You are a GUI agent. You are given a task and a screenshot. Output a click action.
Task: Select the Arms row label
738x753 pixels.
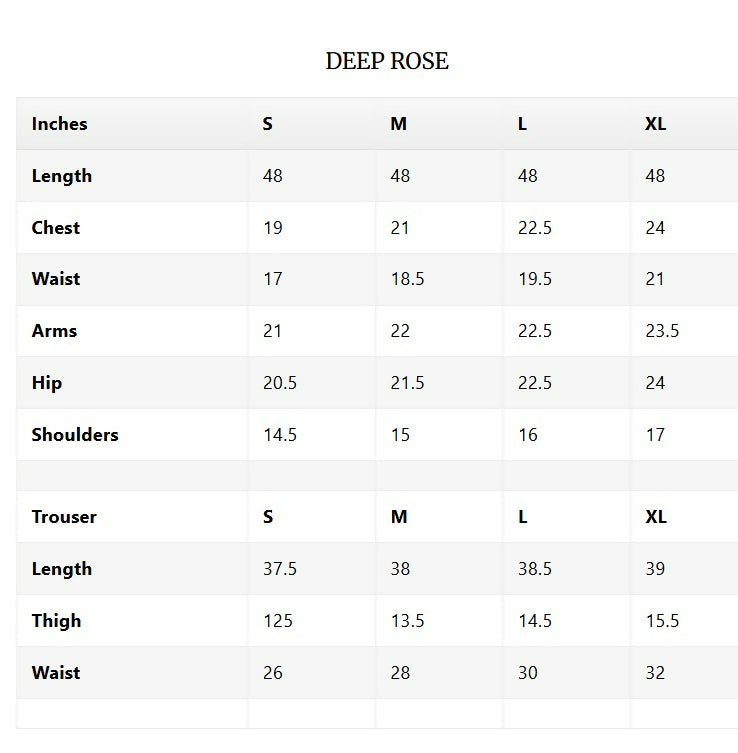[54, 331]
